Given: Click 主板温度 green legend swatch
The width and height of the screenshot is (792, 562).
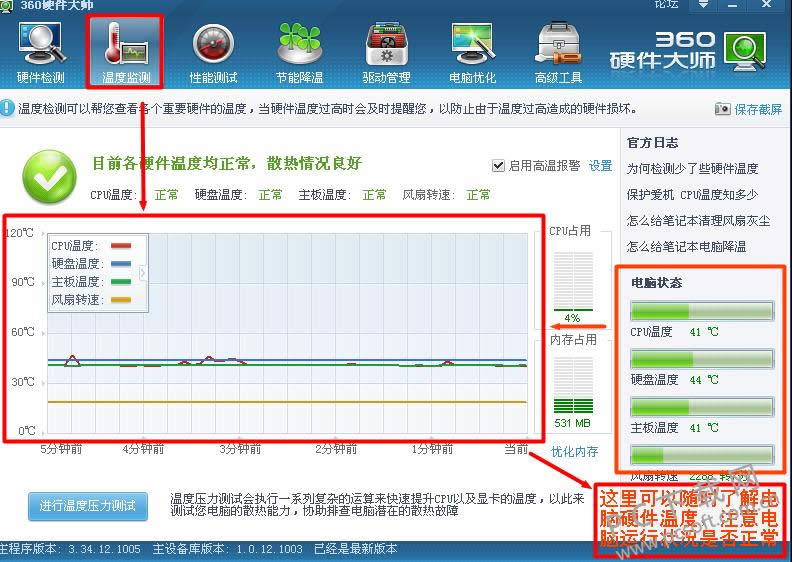Looking at the screenshot, I should pyautogui.click(x=121, y=282).
